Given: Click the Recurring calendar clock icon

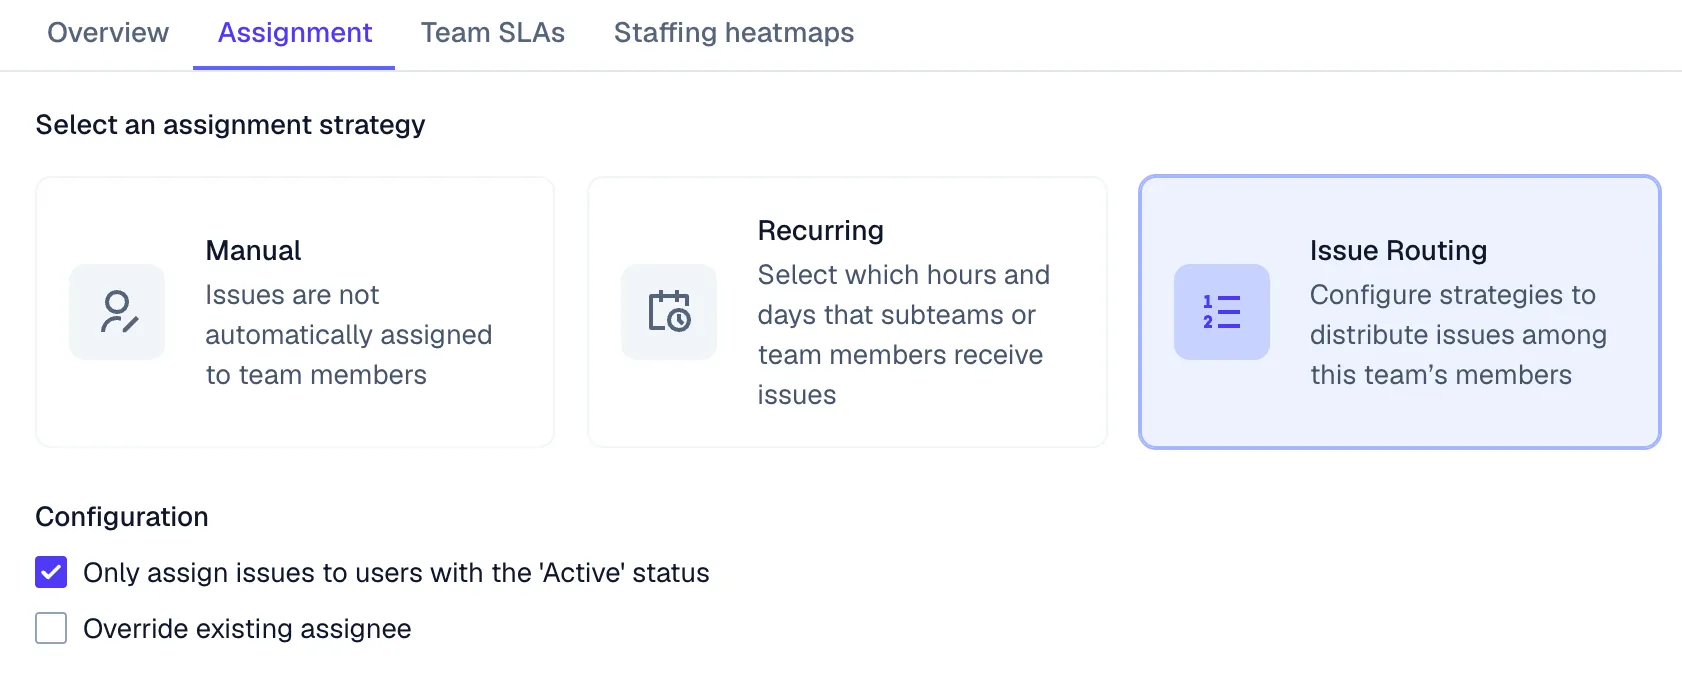Looking at the screenshot, I should (669, 312).
